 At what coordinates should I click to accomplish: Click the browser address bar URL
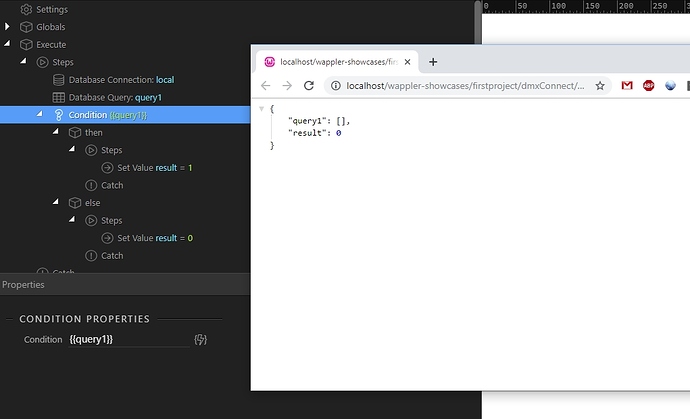(465, 85)
